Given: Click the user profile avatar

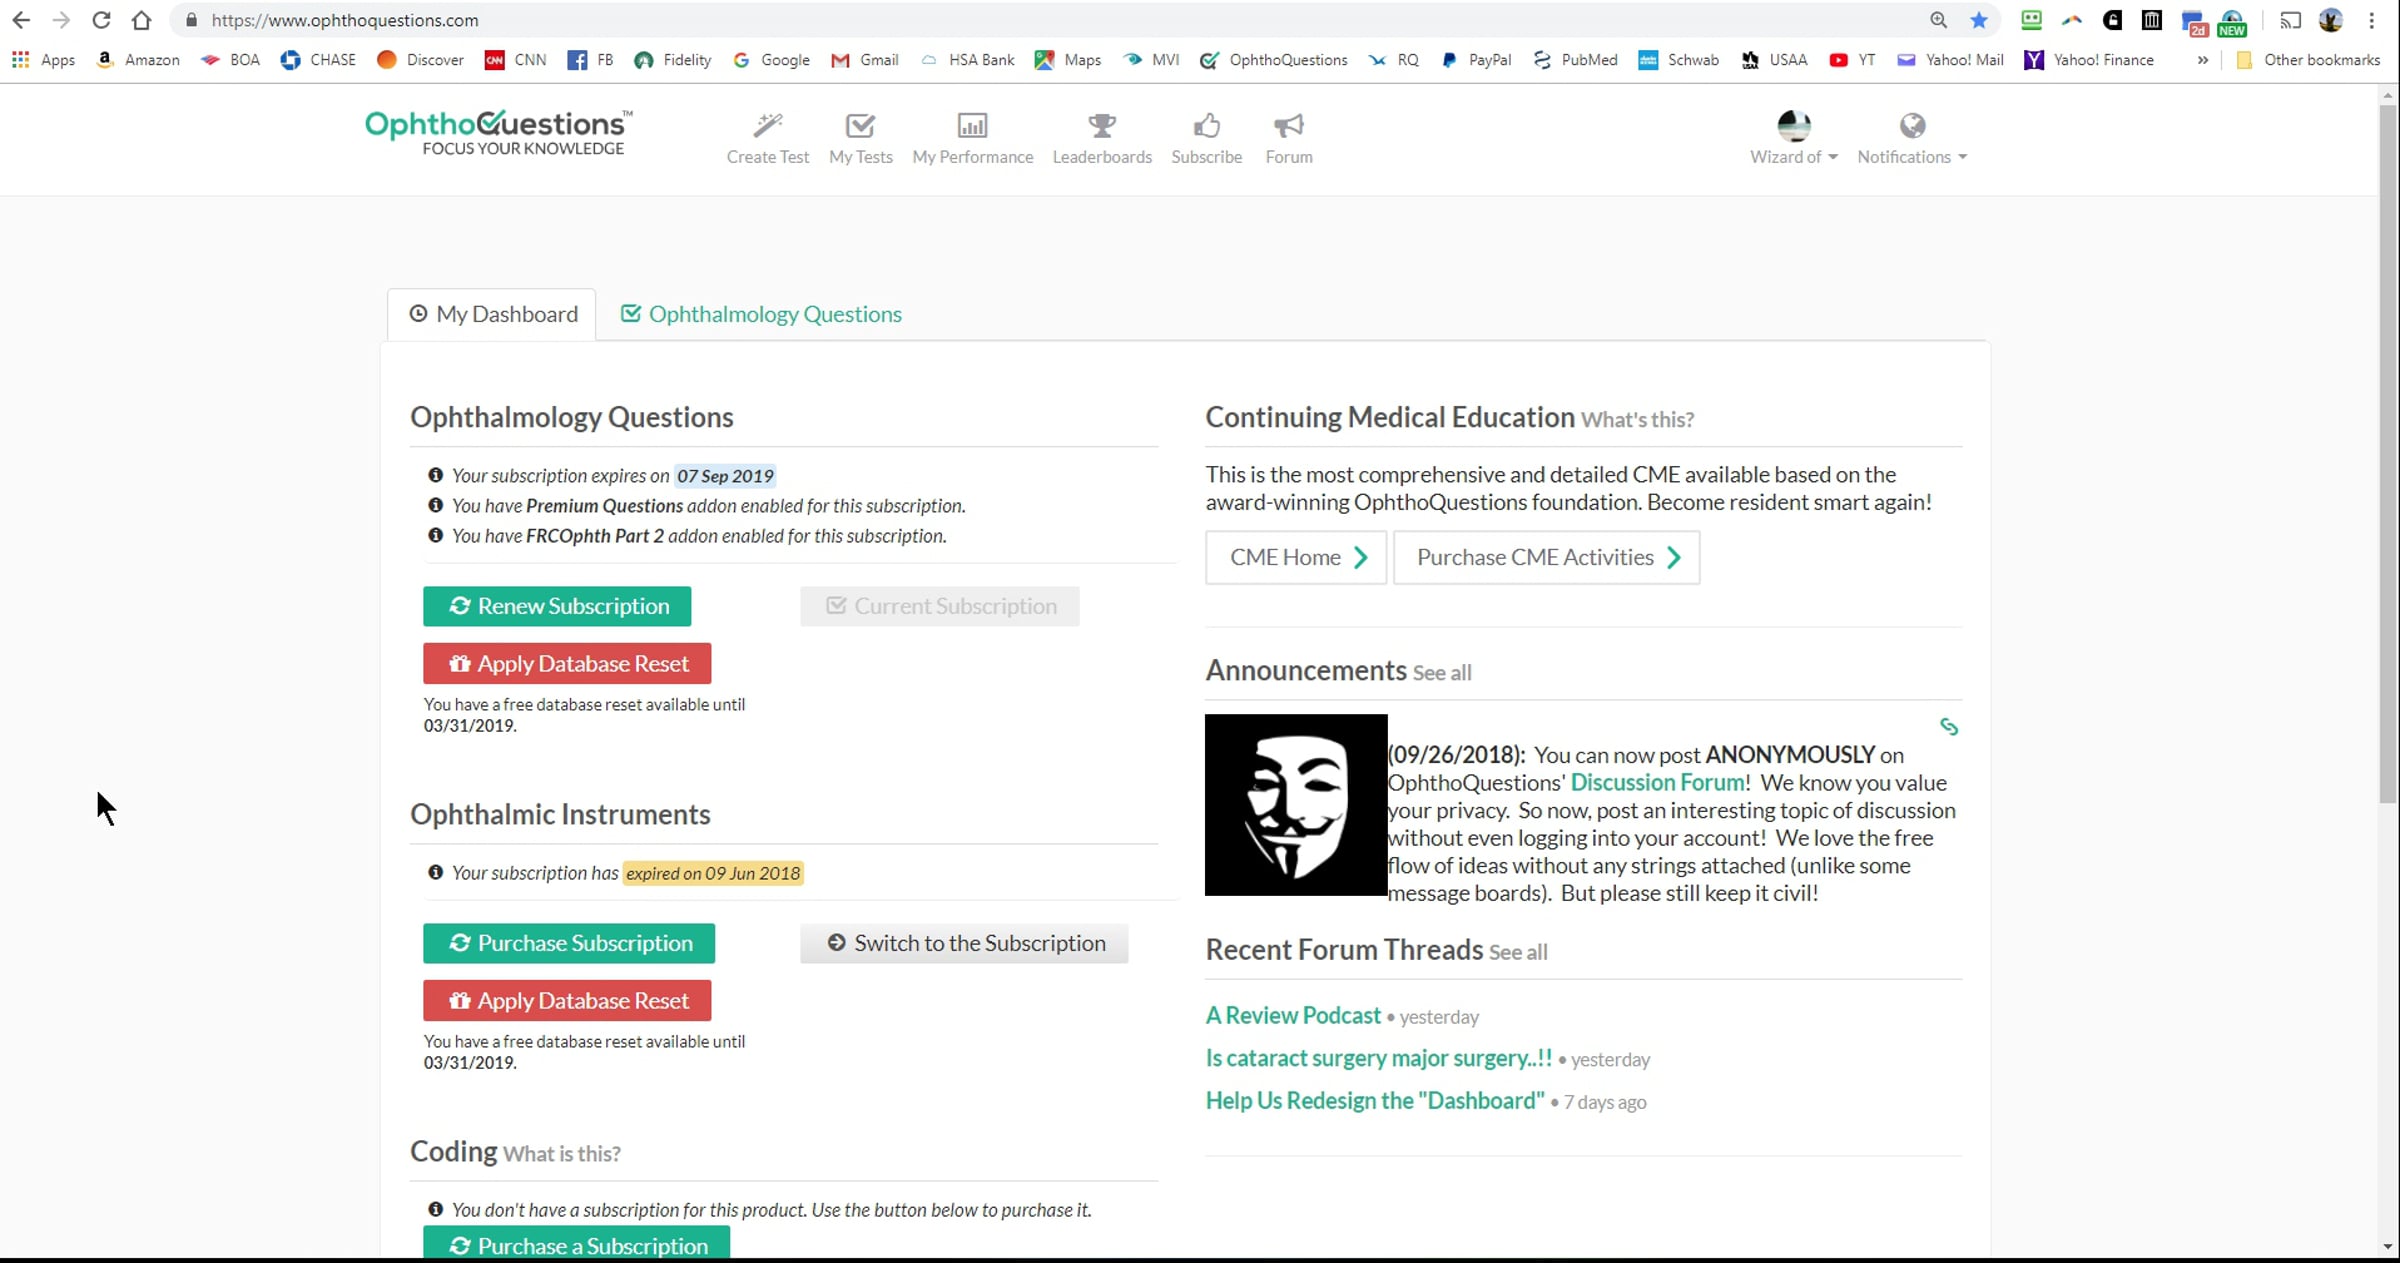Looking at the screenshot, I should tap(1794, 125).
